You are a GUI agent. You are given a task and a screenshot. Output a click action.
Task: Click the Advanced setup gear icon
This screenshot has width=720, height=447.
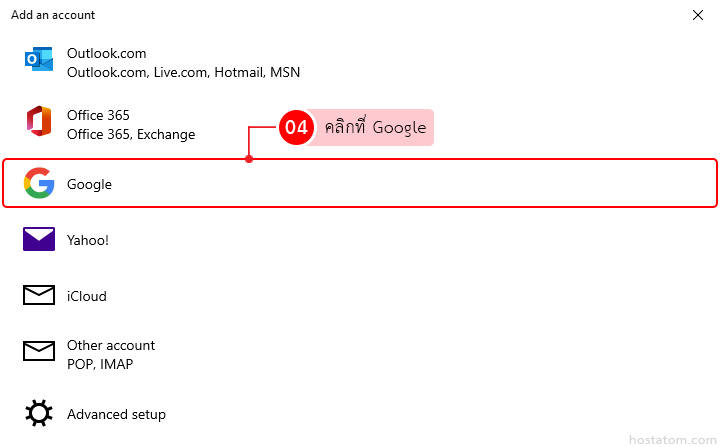pyautogui.click(x=39, y=413)
